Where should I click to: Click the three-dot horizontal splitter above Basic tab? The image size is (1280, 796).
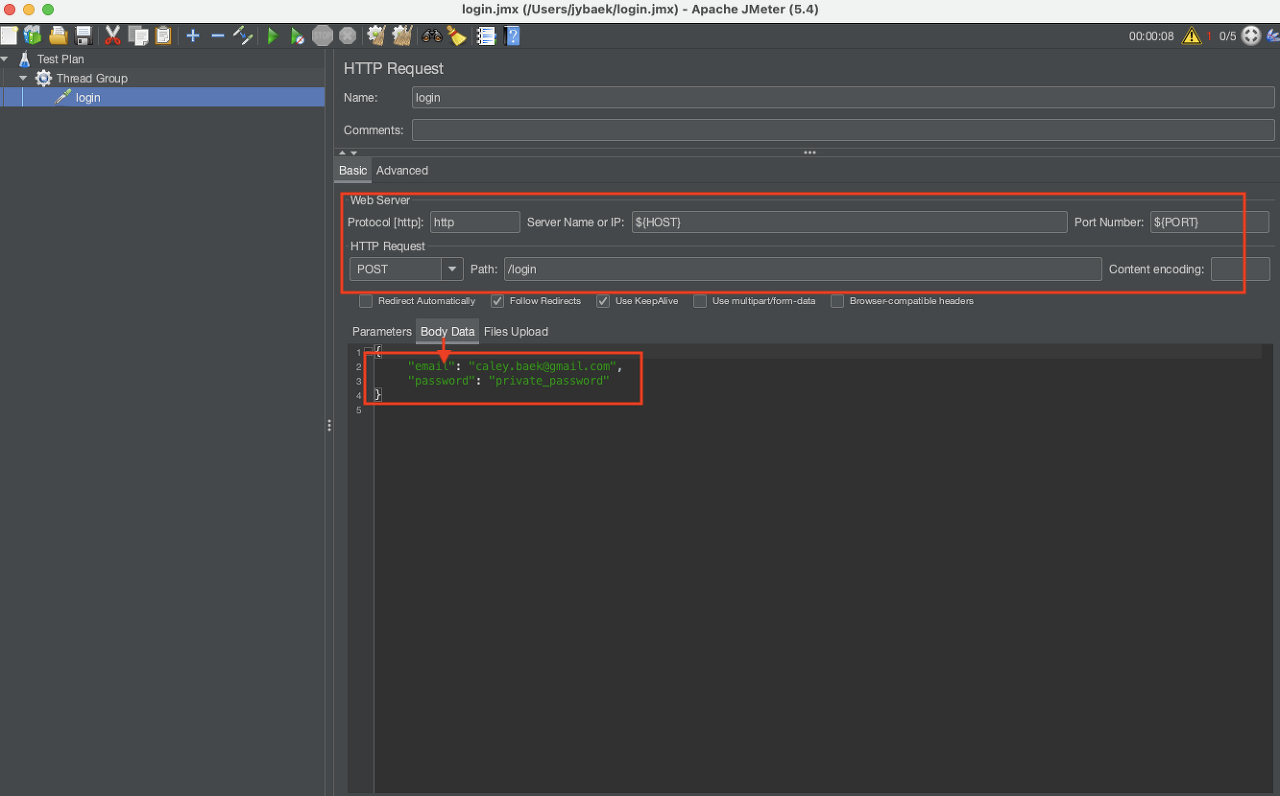click(x=809, y=153)
